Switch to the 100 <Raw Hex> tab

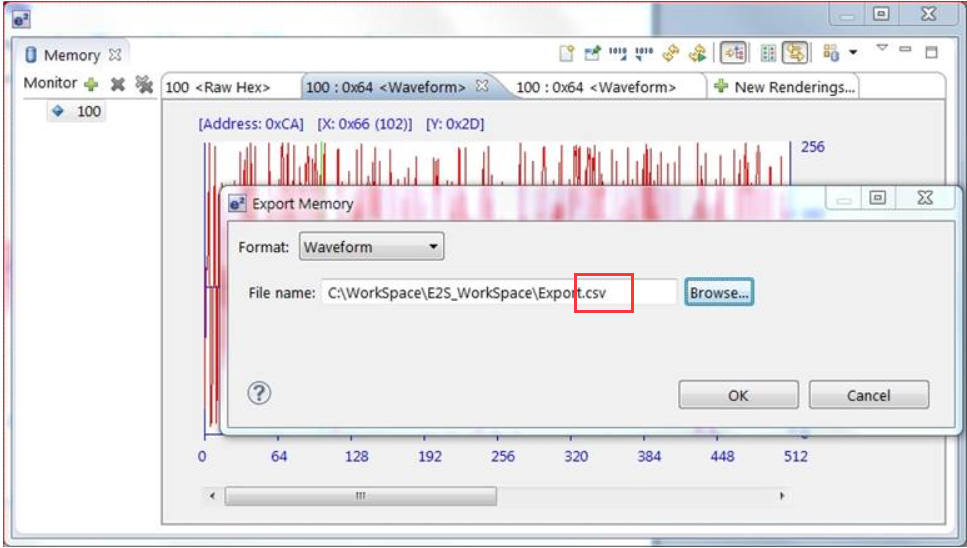point(218,88)
